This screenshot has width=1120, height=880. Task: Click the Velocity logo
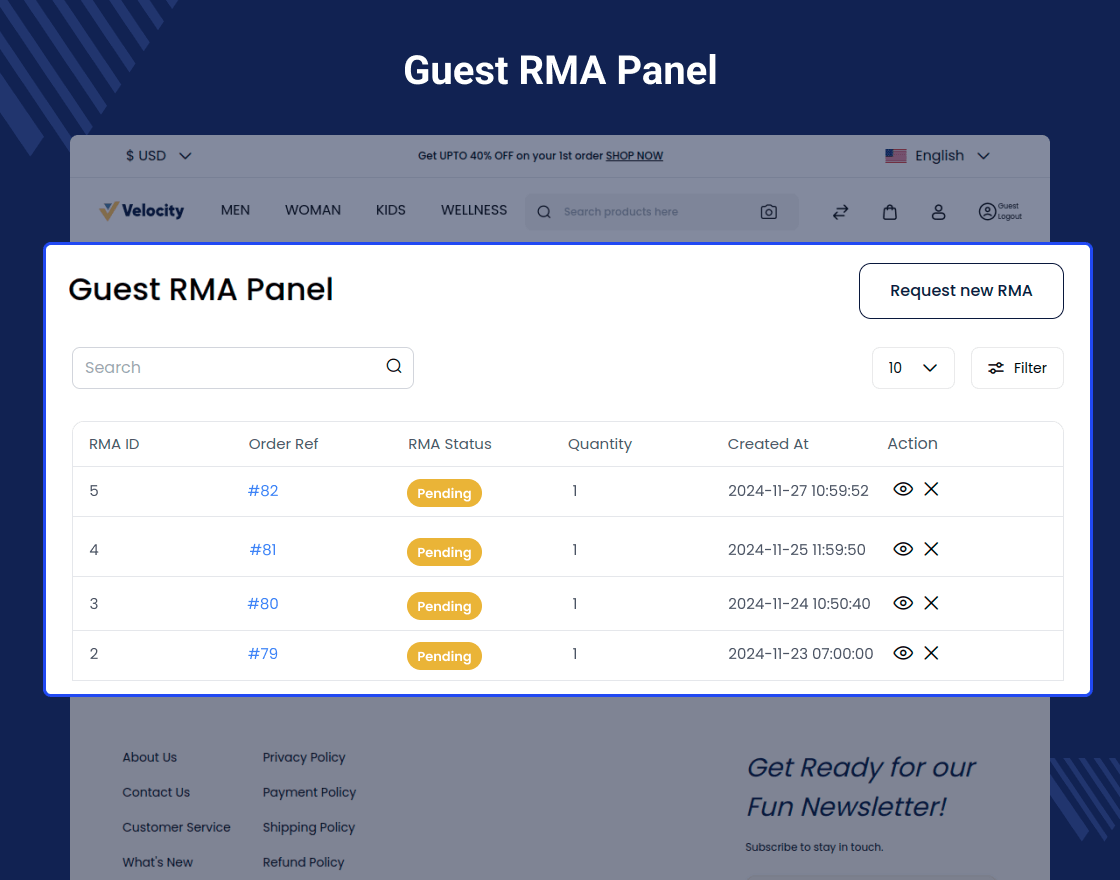142,210
